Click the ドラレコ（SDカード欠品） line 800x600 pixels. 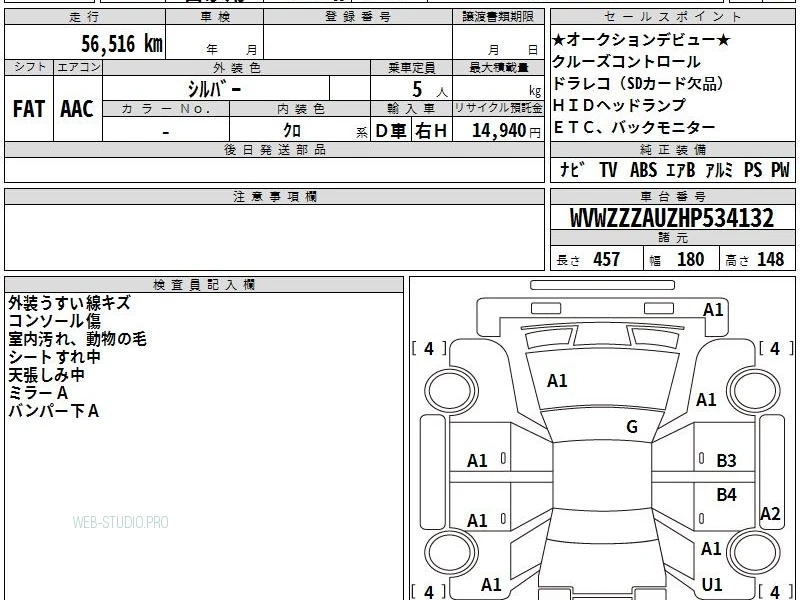pyautogui.click(x=638, y=83)
